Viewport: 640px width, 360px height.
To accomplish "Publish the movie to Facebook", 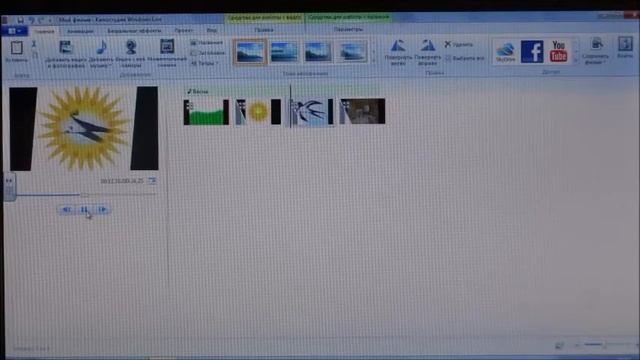I will [532, 51].
